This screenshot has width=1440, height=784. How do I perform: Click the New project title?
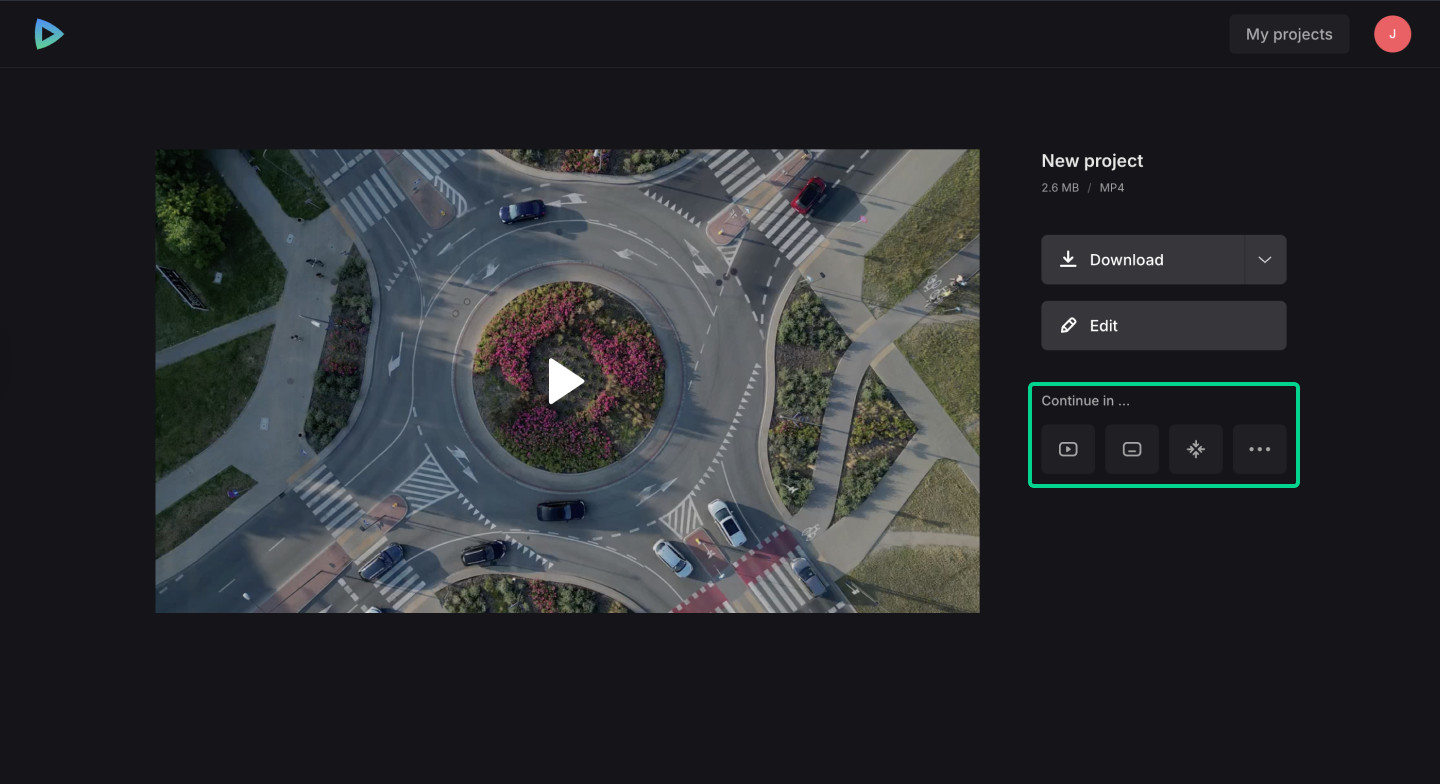point(1092,161)
